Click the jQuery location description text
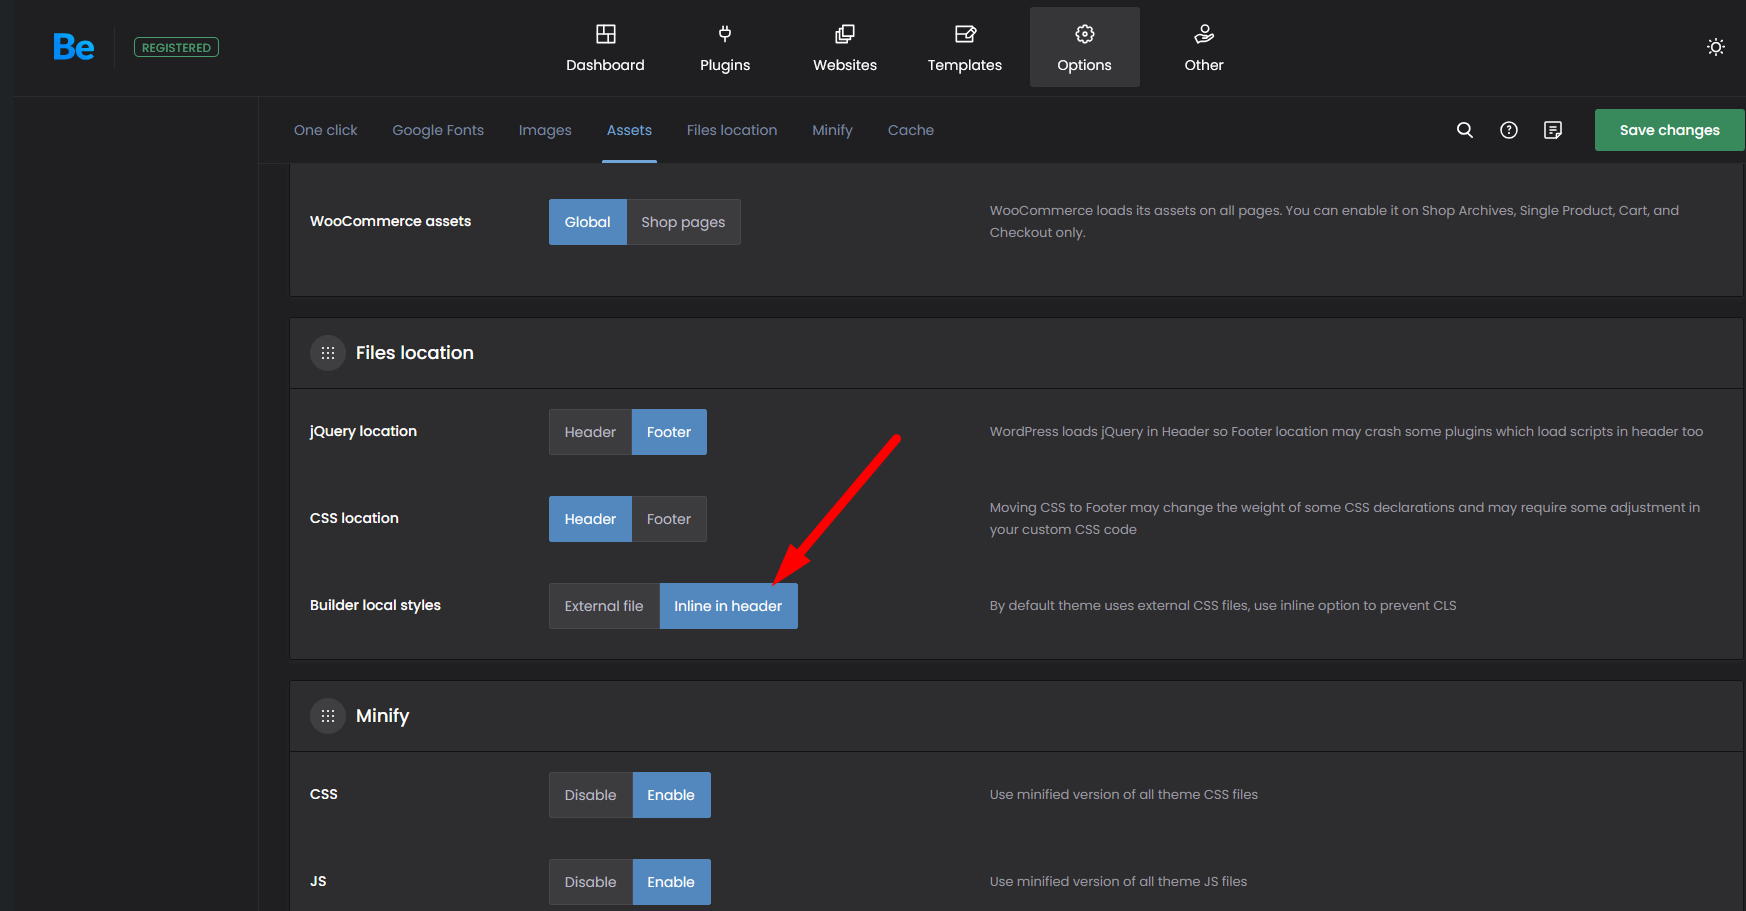The image size is (1746, 911). coord(1346,431)
